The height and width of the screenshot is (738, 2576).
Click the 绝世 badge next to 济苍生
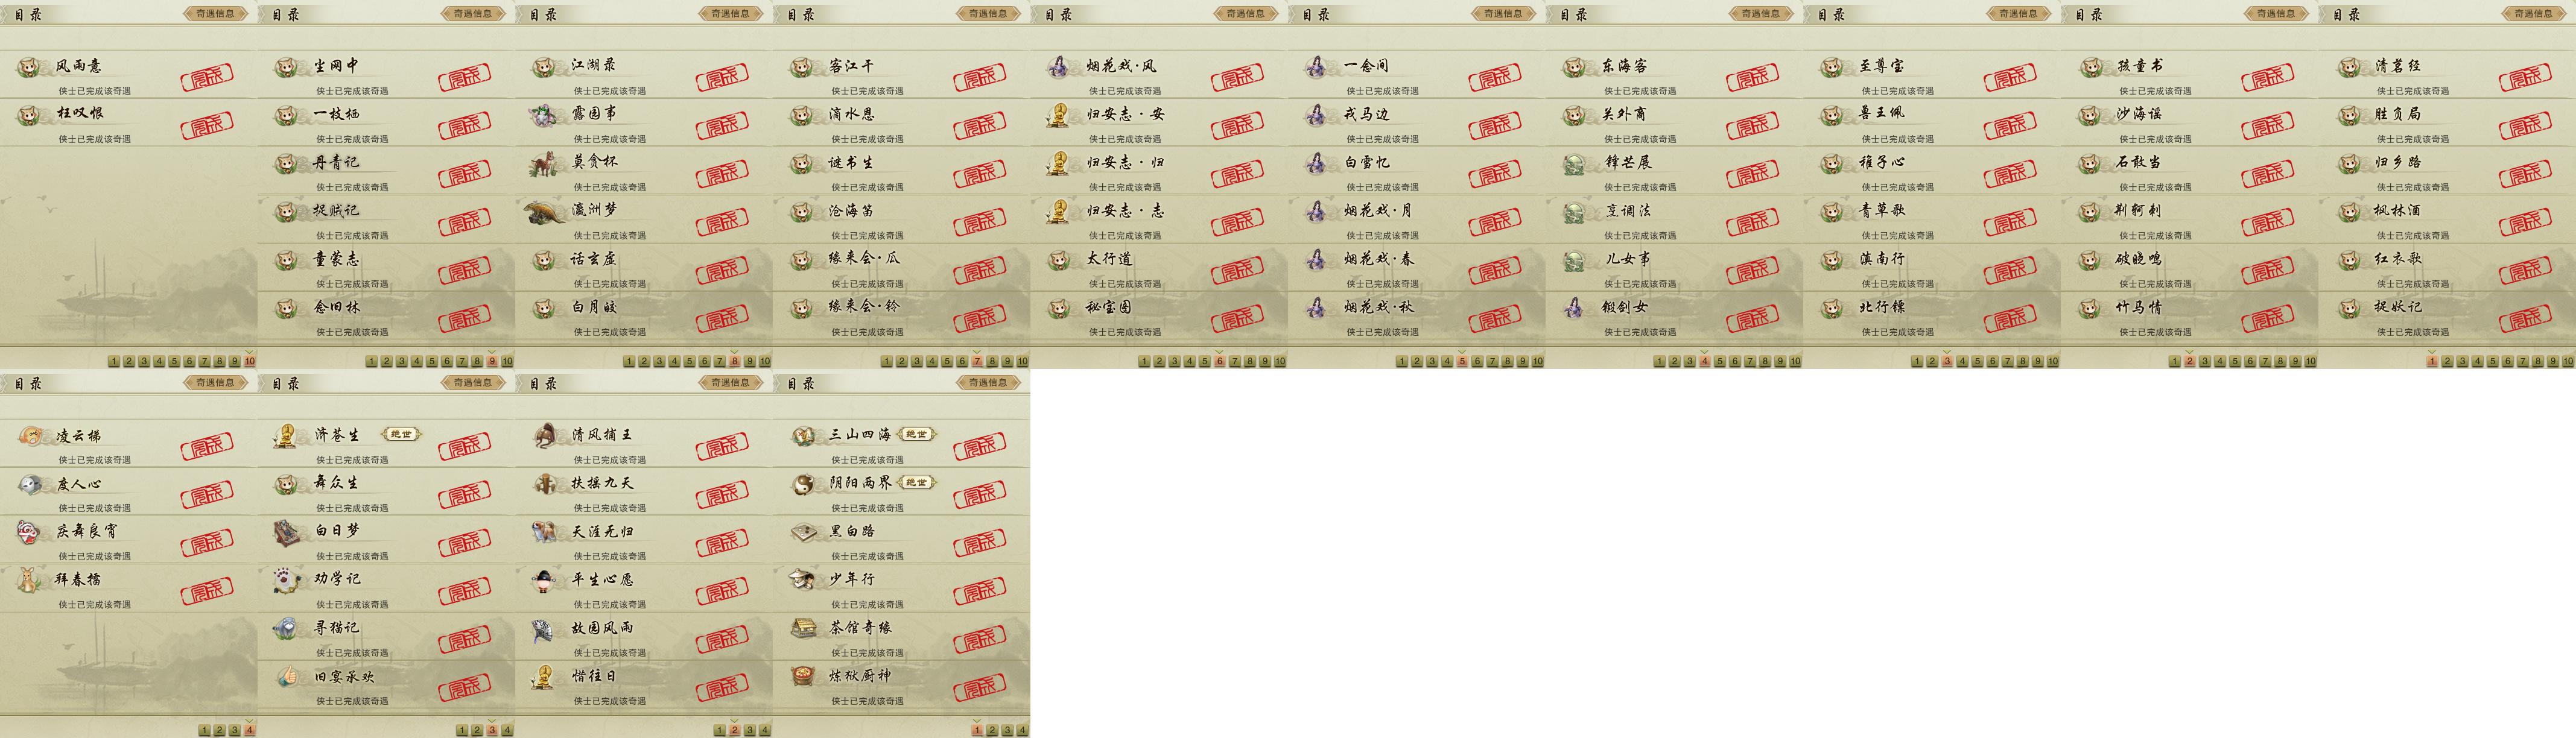401,435
